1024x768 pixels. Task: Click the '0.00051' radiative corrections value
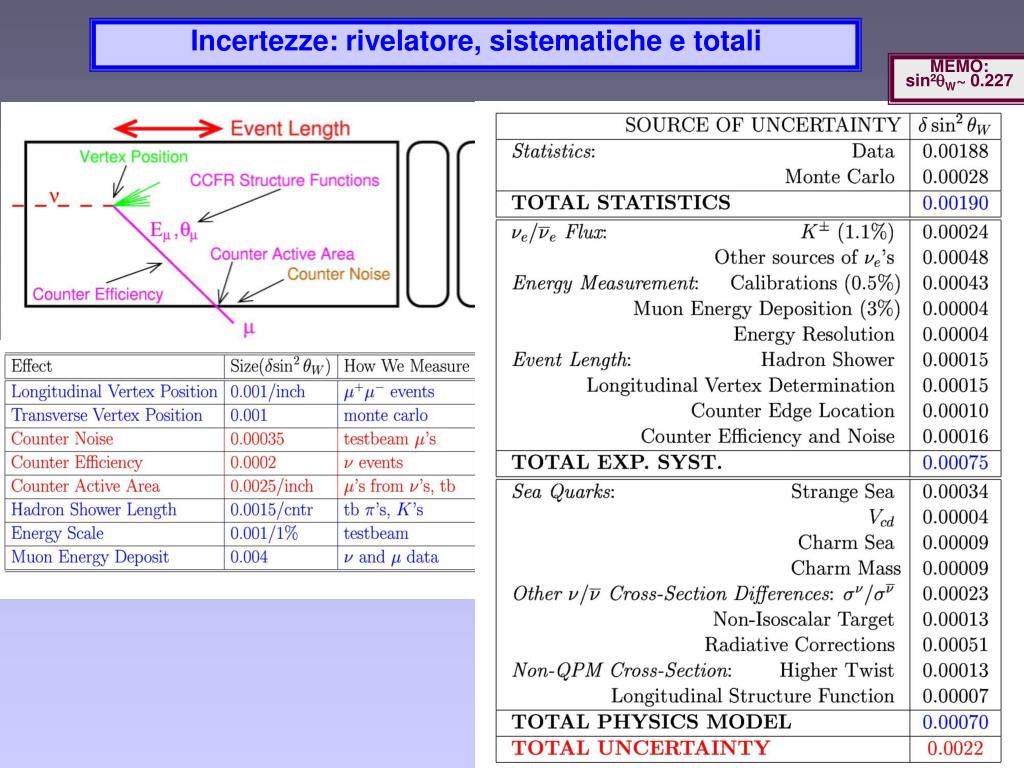click(x=955, y=645)
